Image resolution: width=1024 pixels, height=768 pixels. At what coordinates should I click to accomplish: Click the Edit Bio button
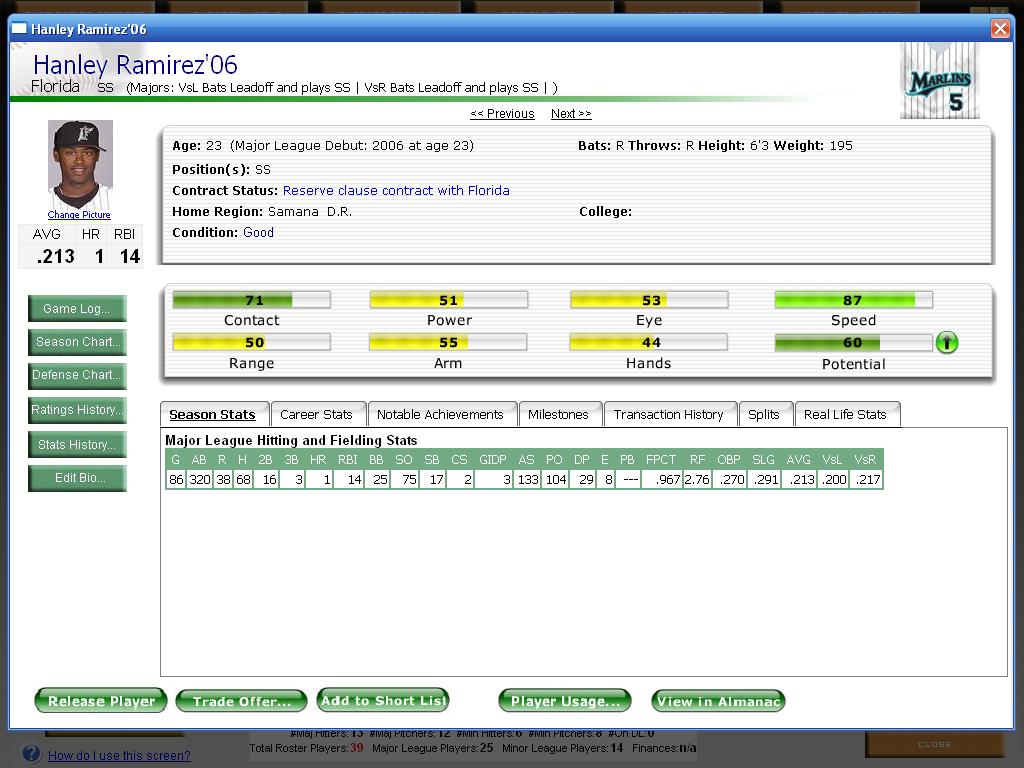point(77,478)
